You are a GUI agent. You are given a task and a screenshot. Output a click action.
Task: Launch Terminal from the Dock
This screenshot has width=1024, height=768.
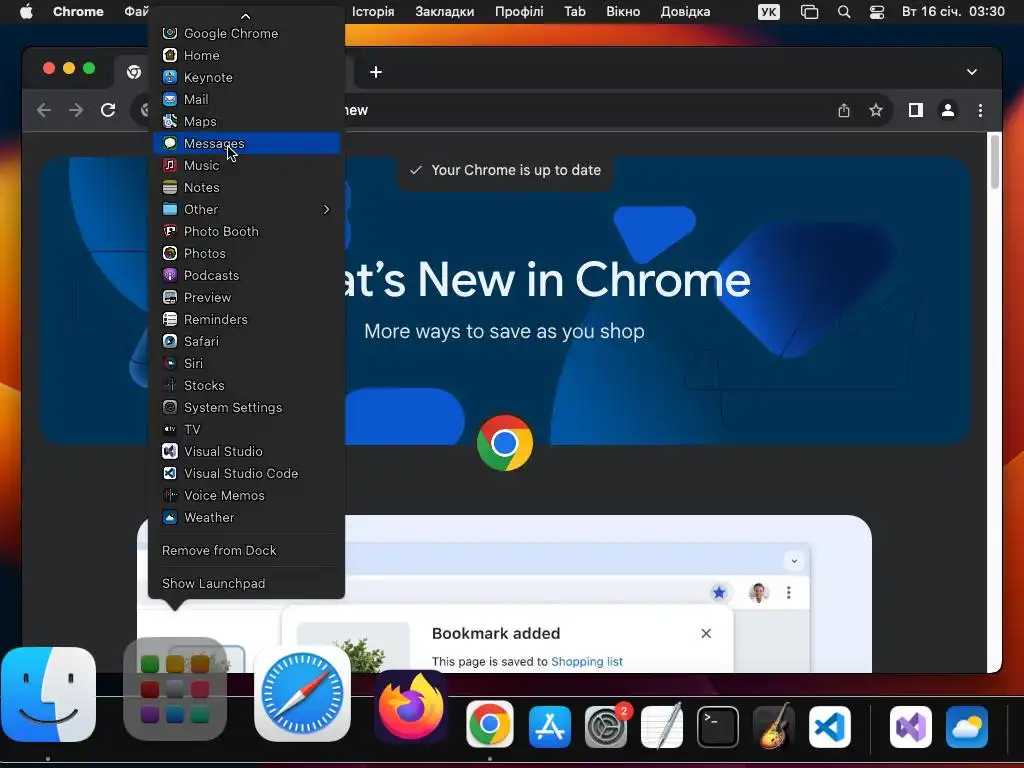coord(718,727)
